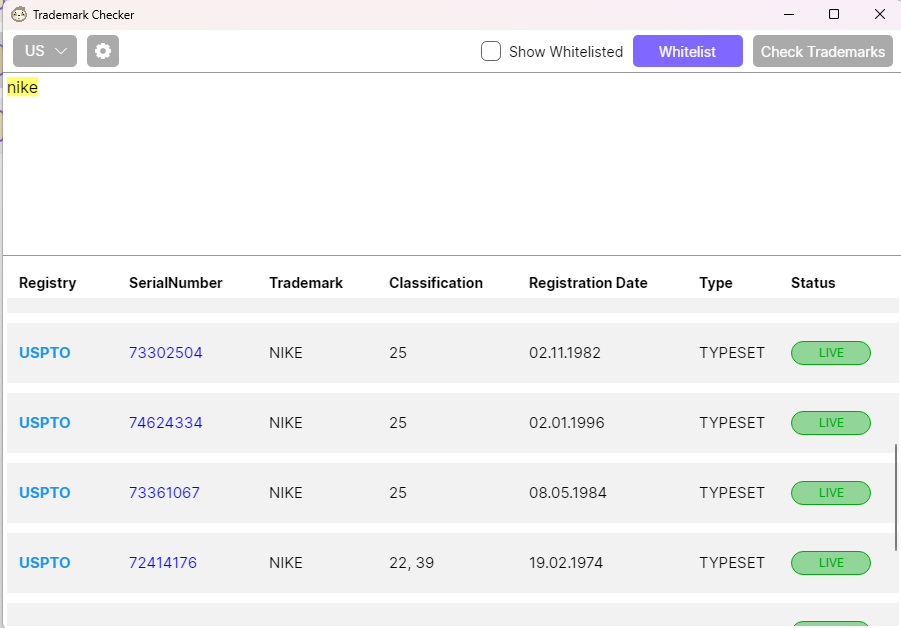The height and width of the screenshot is (628, 901).
Task: Click classification value 22, 39
Action: coord(411,563)
